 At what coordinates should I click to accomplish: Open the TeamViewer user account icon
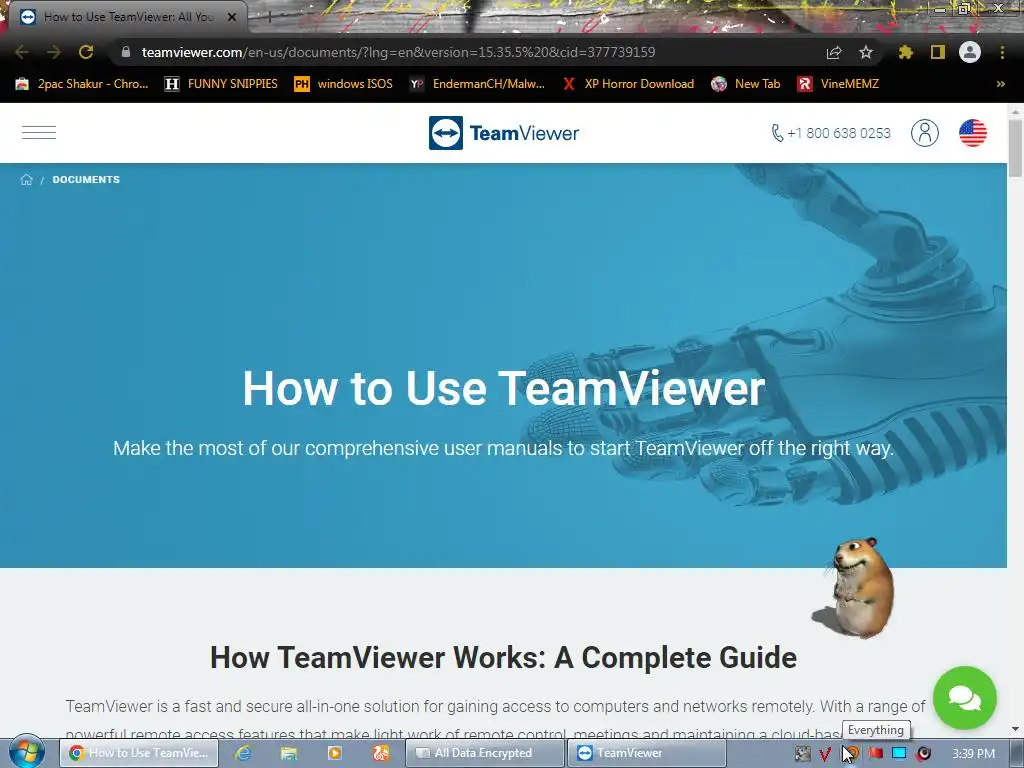925,133
